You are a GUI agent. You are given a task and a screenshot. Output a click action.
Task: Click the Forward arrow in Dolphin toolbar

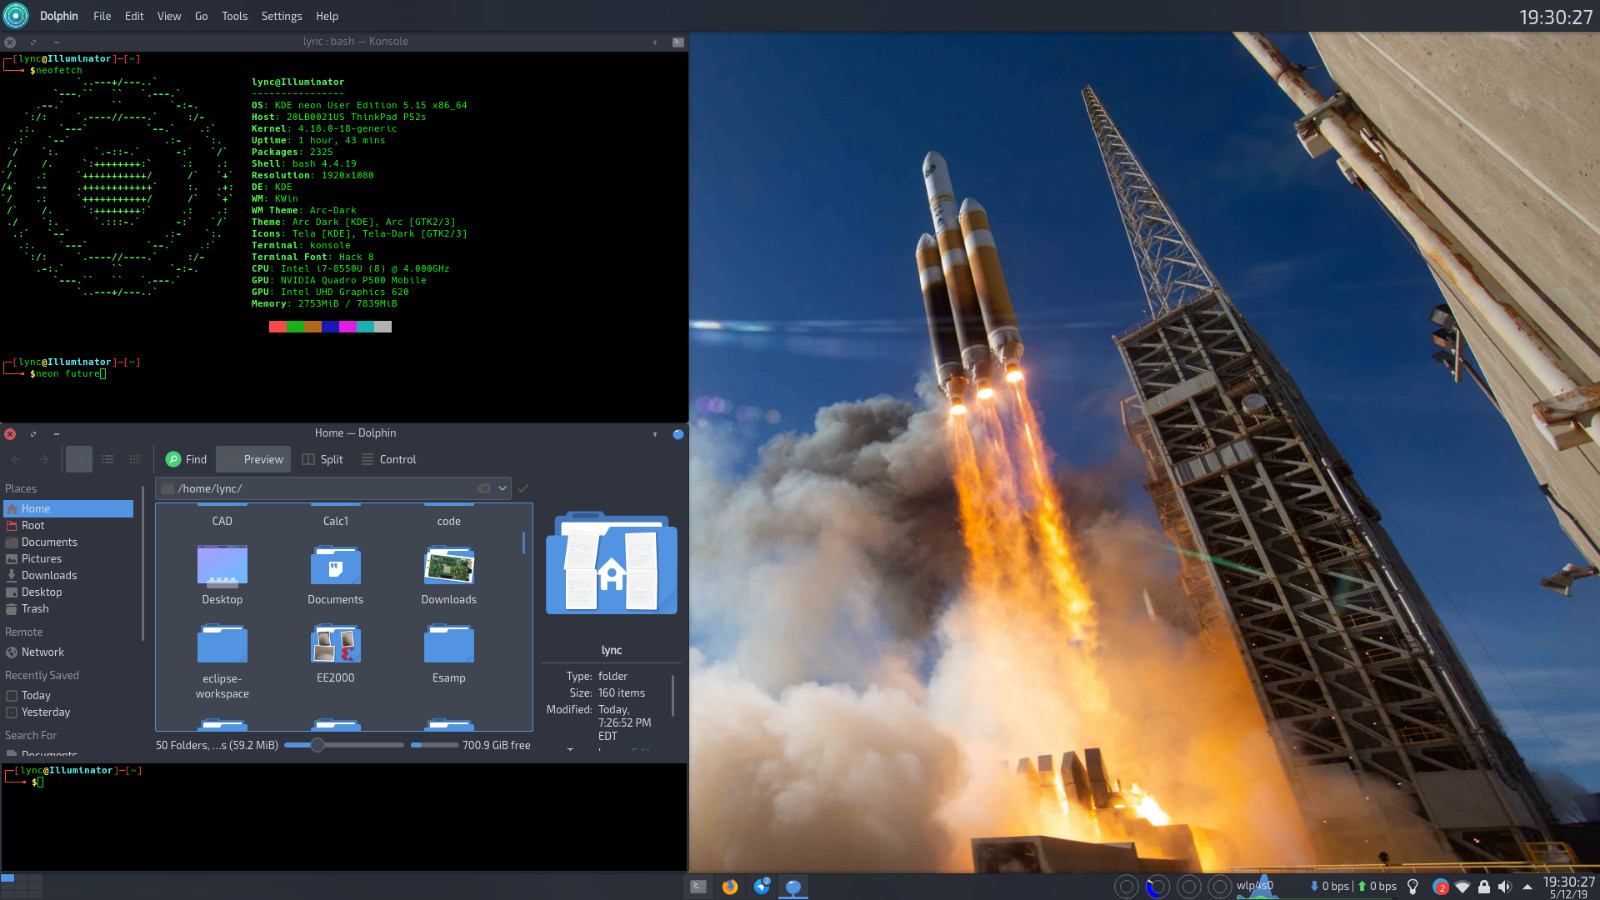(x=44, y=459)
